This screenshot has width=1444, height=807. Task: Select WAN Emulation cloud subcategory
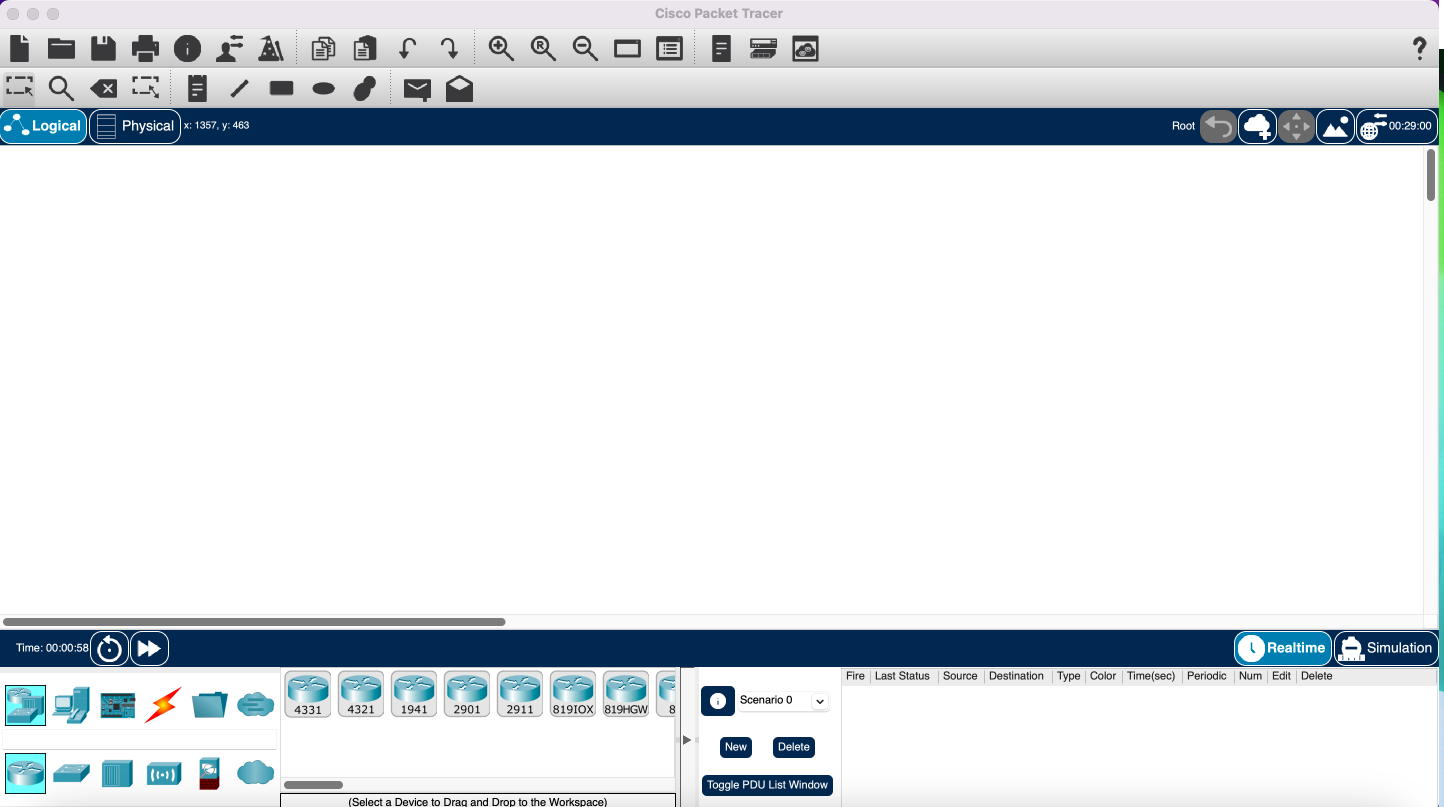click(x=256, y=773)
